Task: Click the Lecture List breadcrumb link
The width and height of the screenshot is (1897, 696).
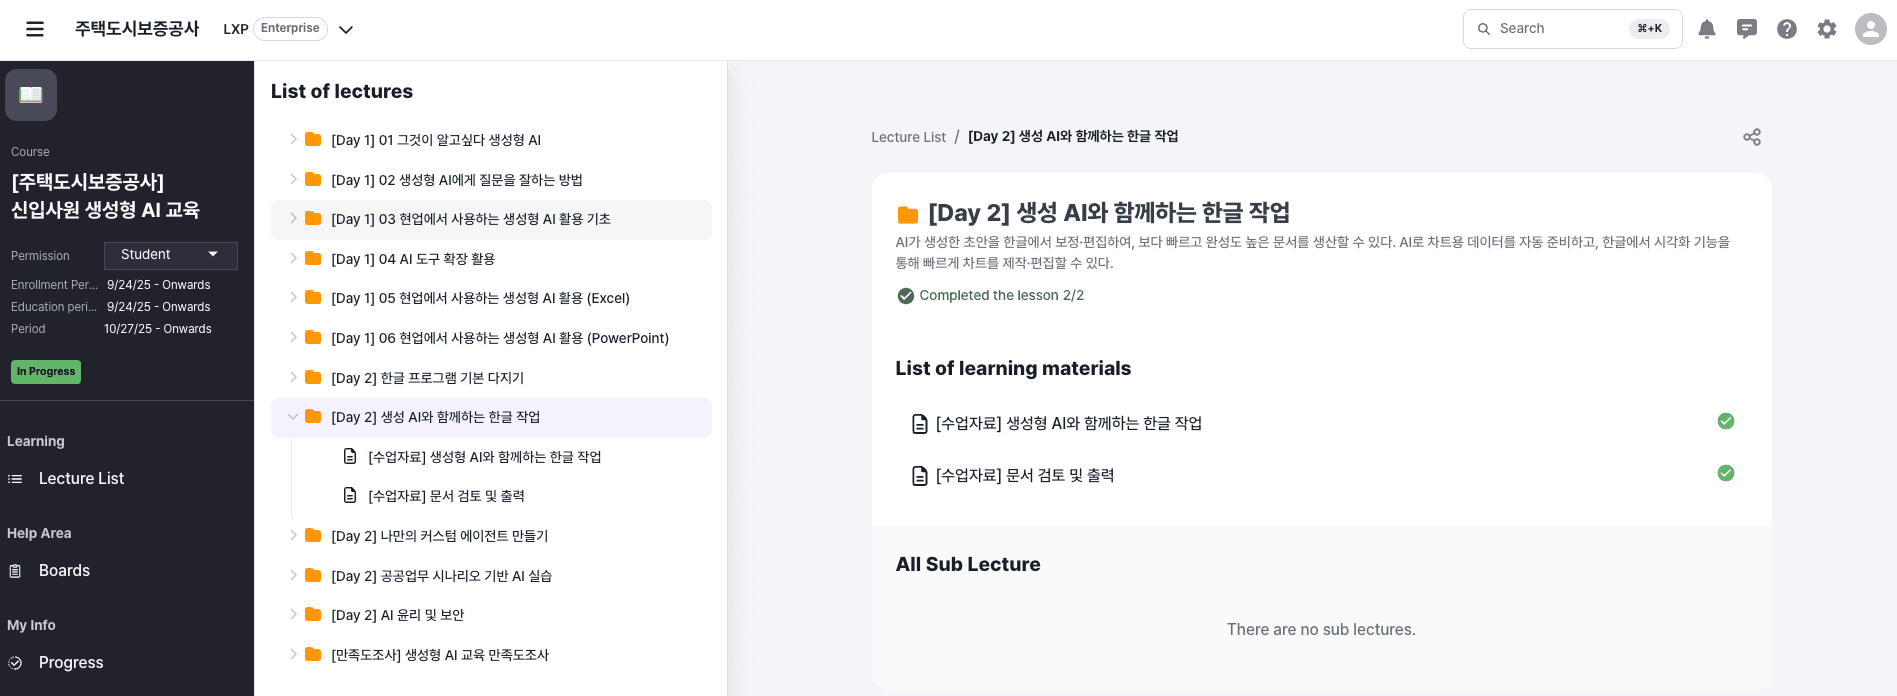Action: click(908, 137)
